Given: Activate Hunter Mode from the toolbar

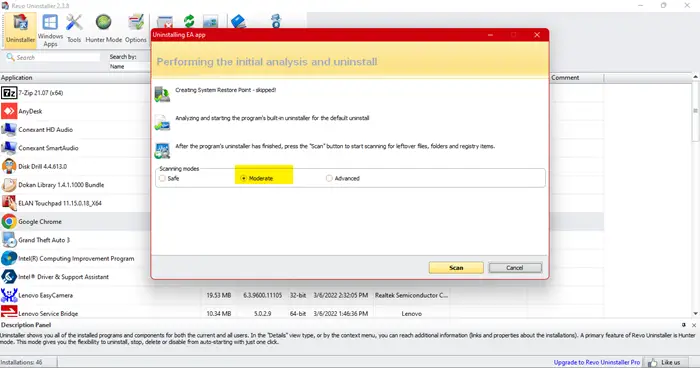Looking at the screenshot, I should click(x=104, y=29).
